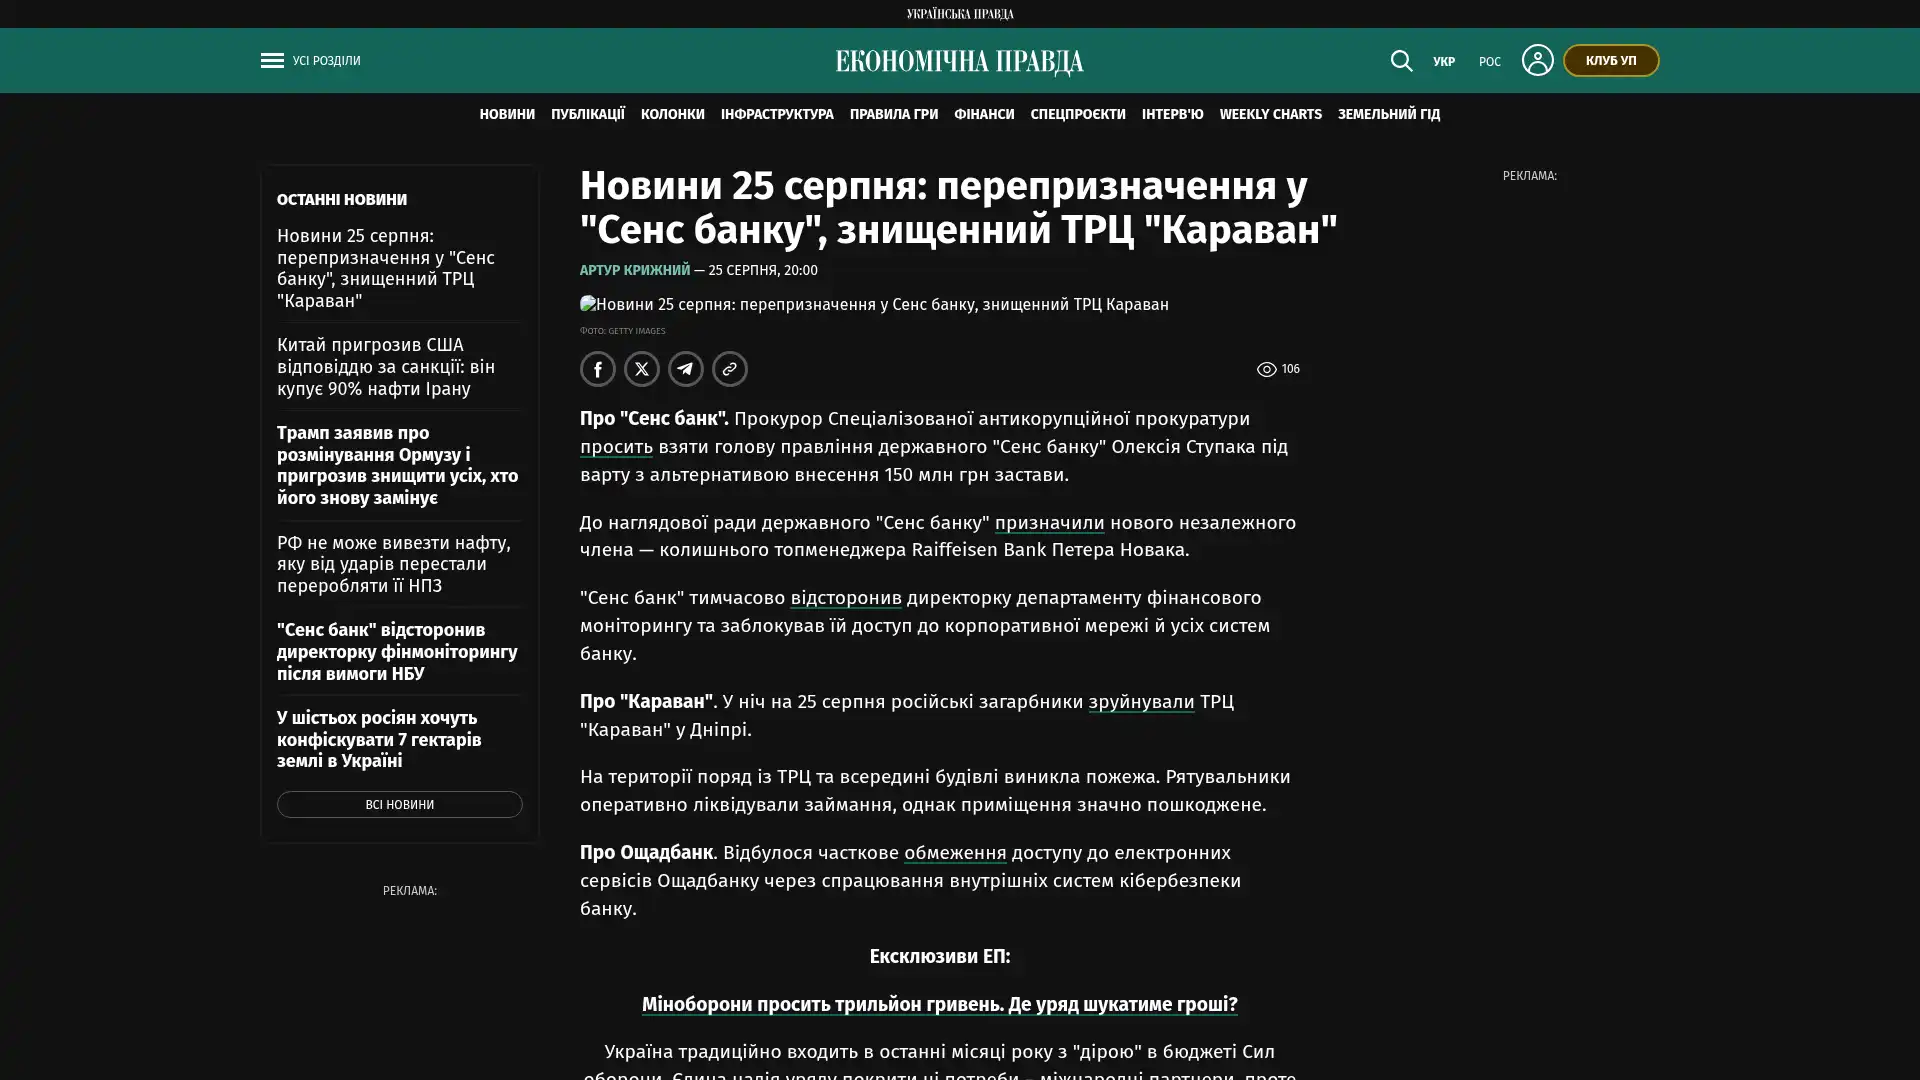The height and width of the screenshot is (1080, 1920).
Task: Go to ІНТЕРВ'Ю section
Action: click(1173, 115)
